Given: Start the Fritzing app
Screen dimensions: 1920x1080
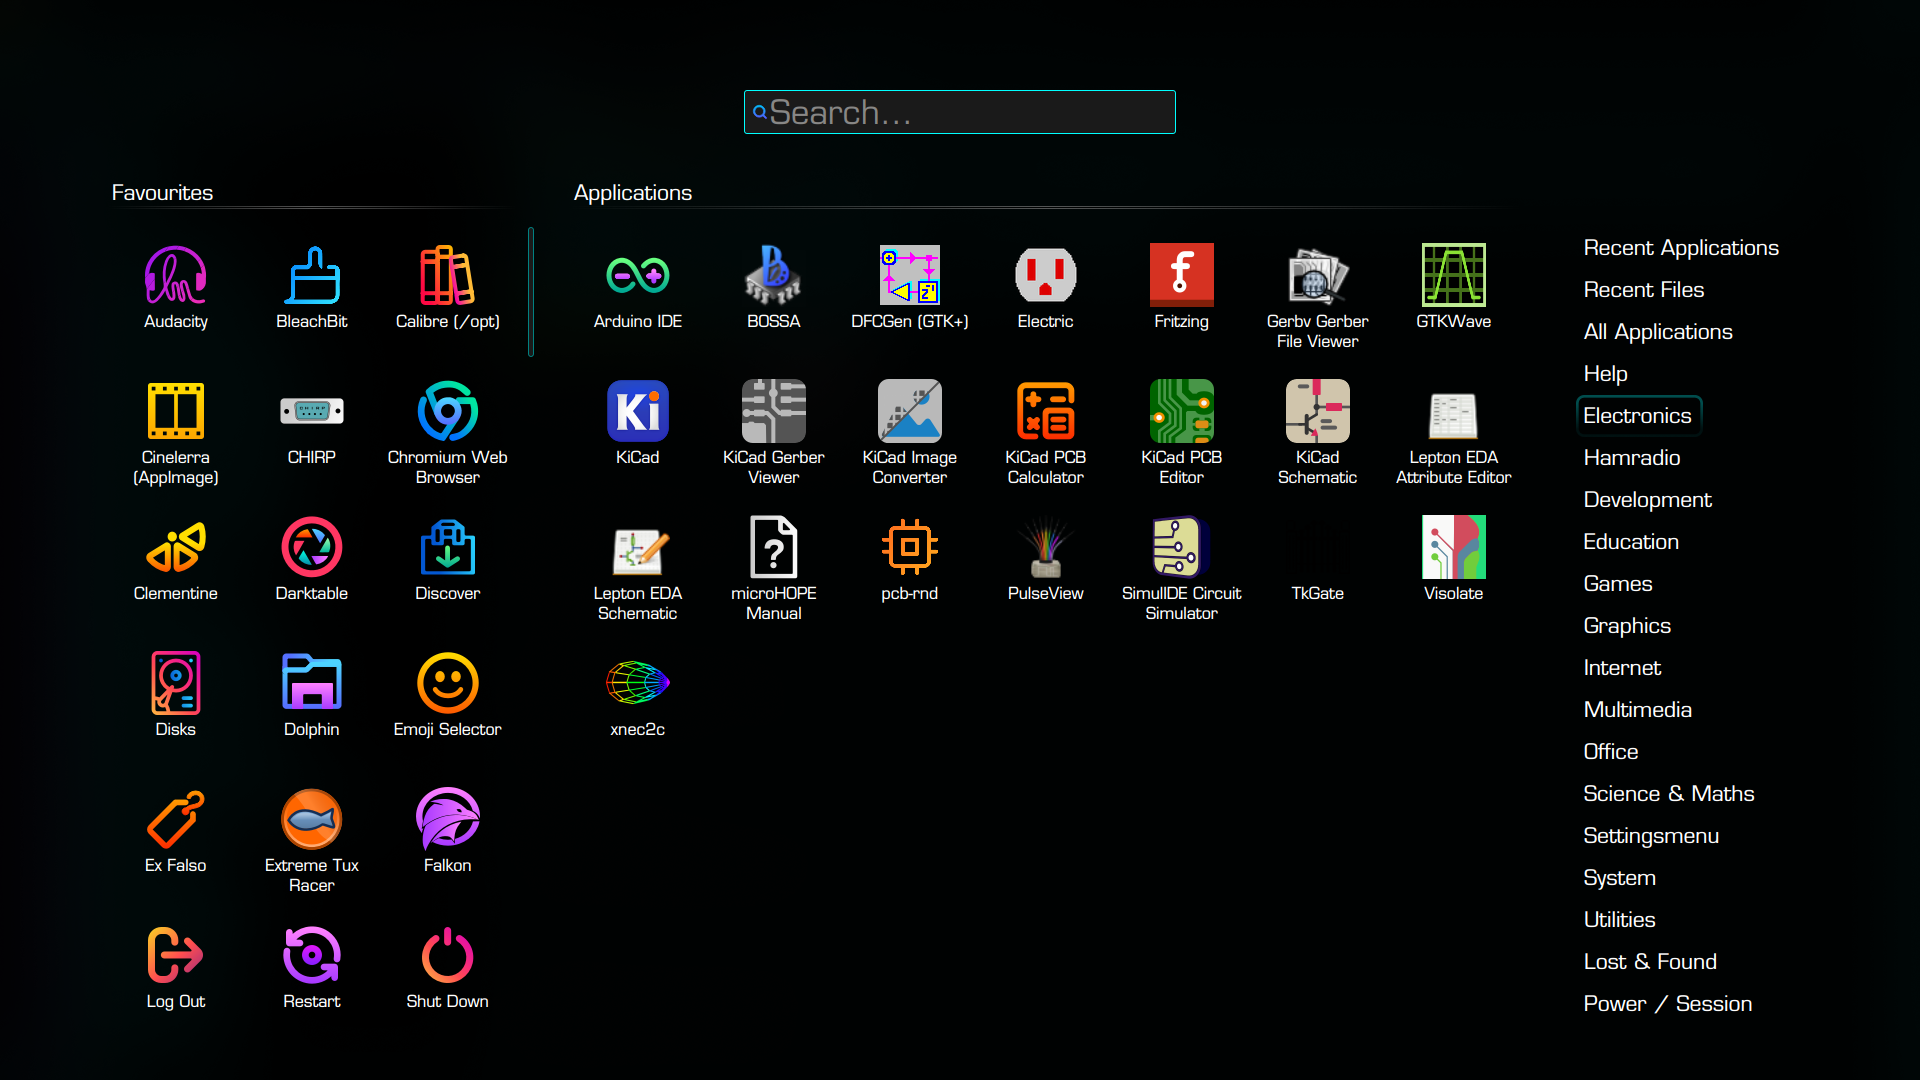Looking at the screenshot, I should coord(1181,287).
